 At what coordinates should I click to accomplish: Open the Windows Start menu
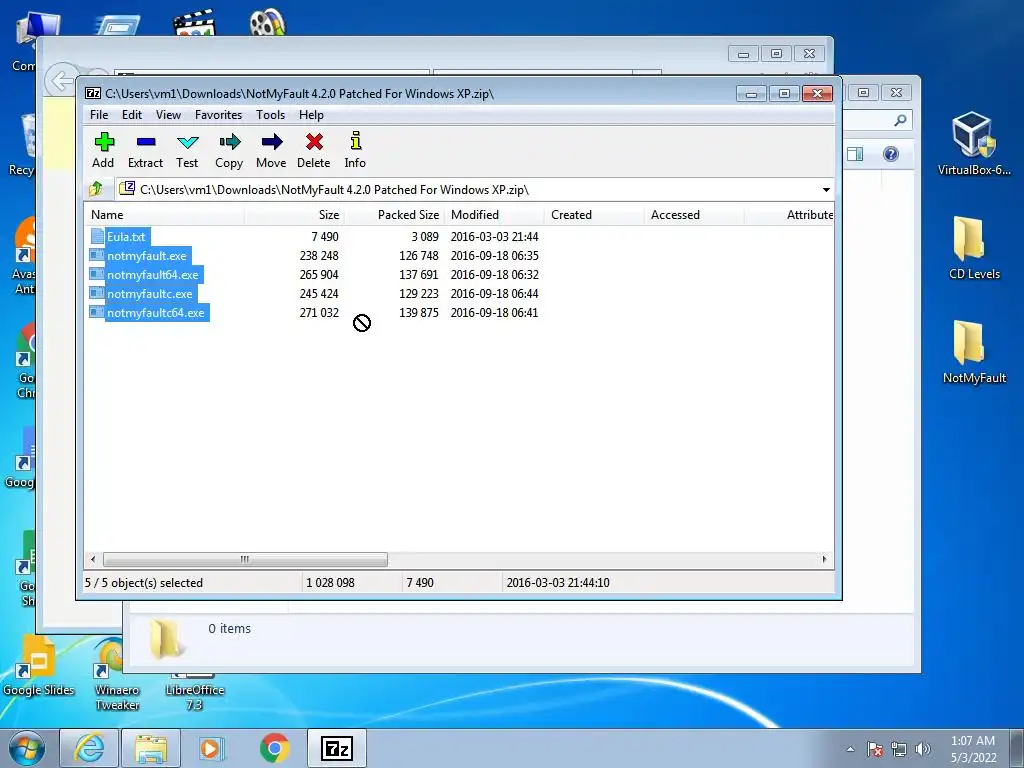pos(27,748)
